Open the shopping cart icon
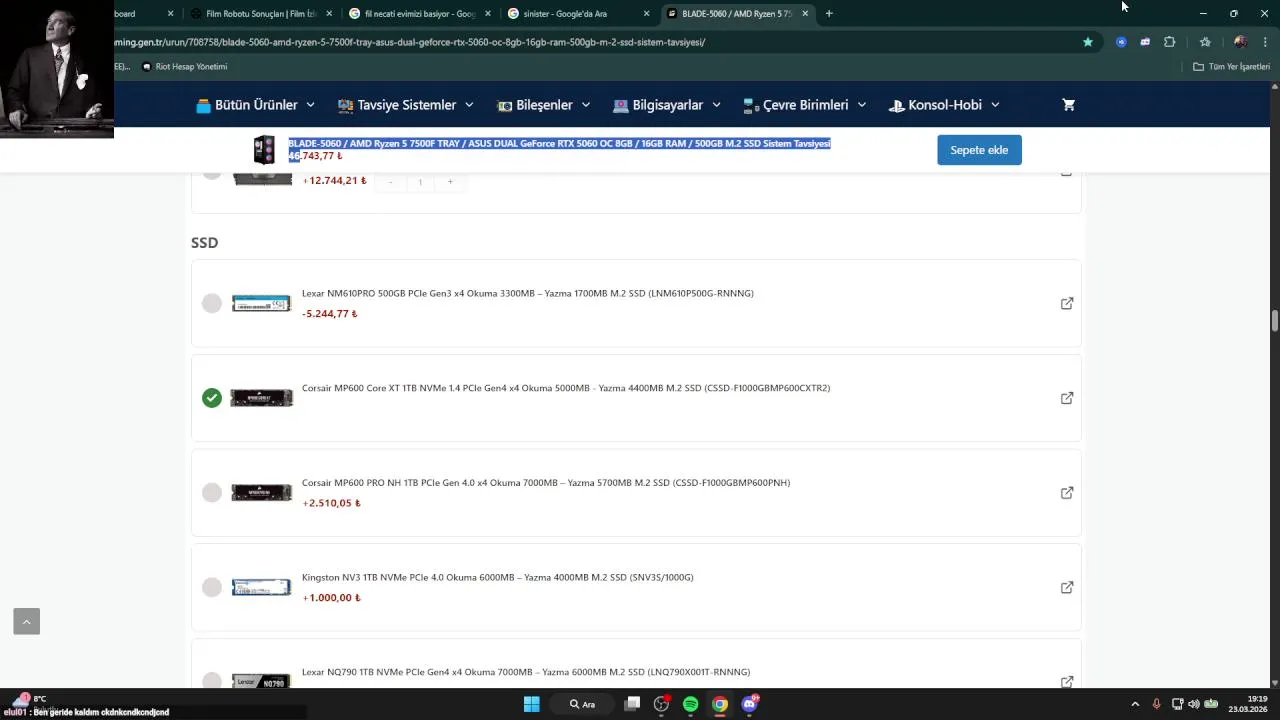Viewport: 1280px width, 720px height. [1068, 105]
